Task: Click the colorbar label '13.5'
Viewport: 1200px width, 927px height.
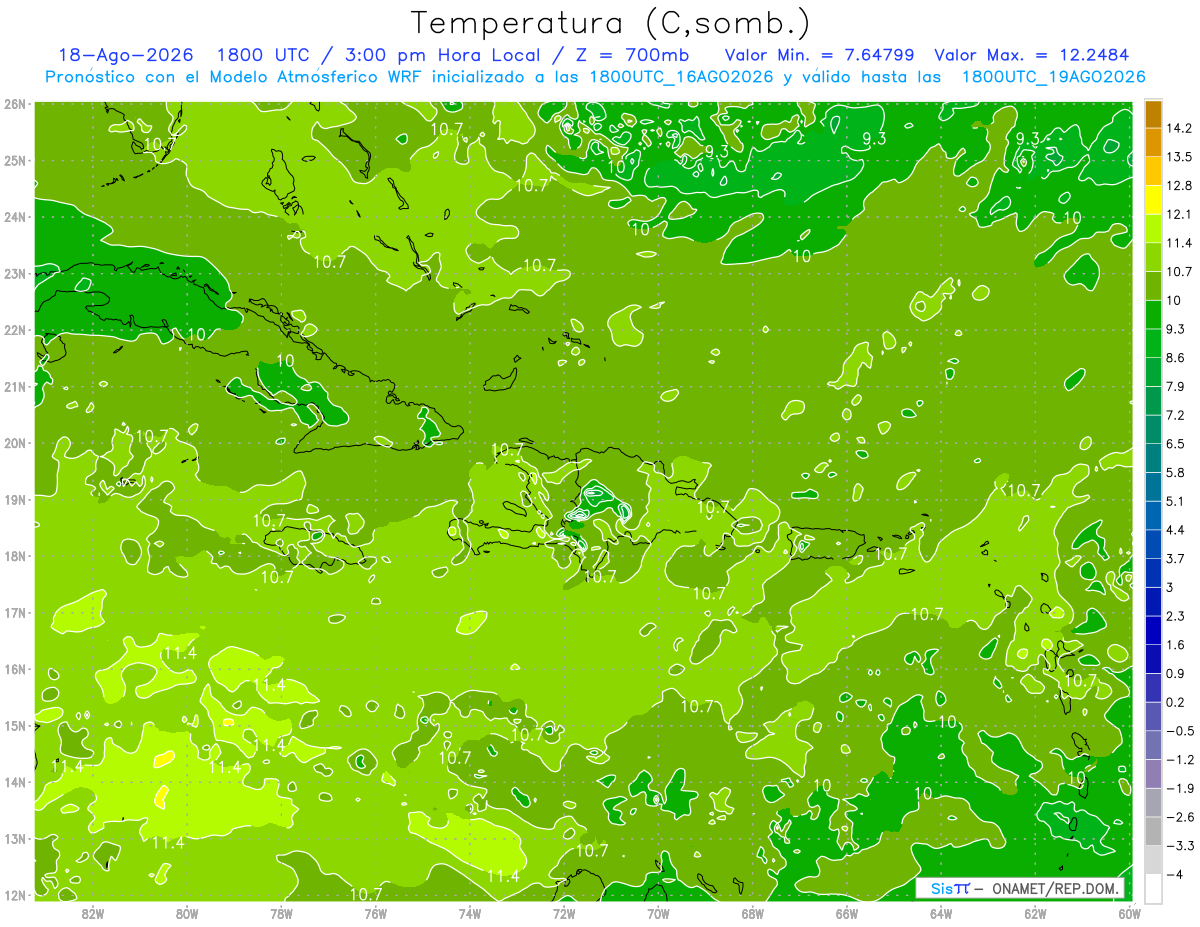Action: pyautogui.click(x=1178, y=157)
